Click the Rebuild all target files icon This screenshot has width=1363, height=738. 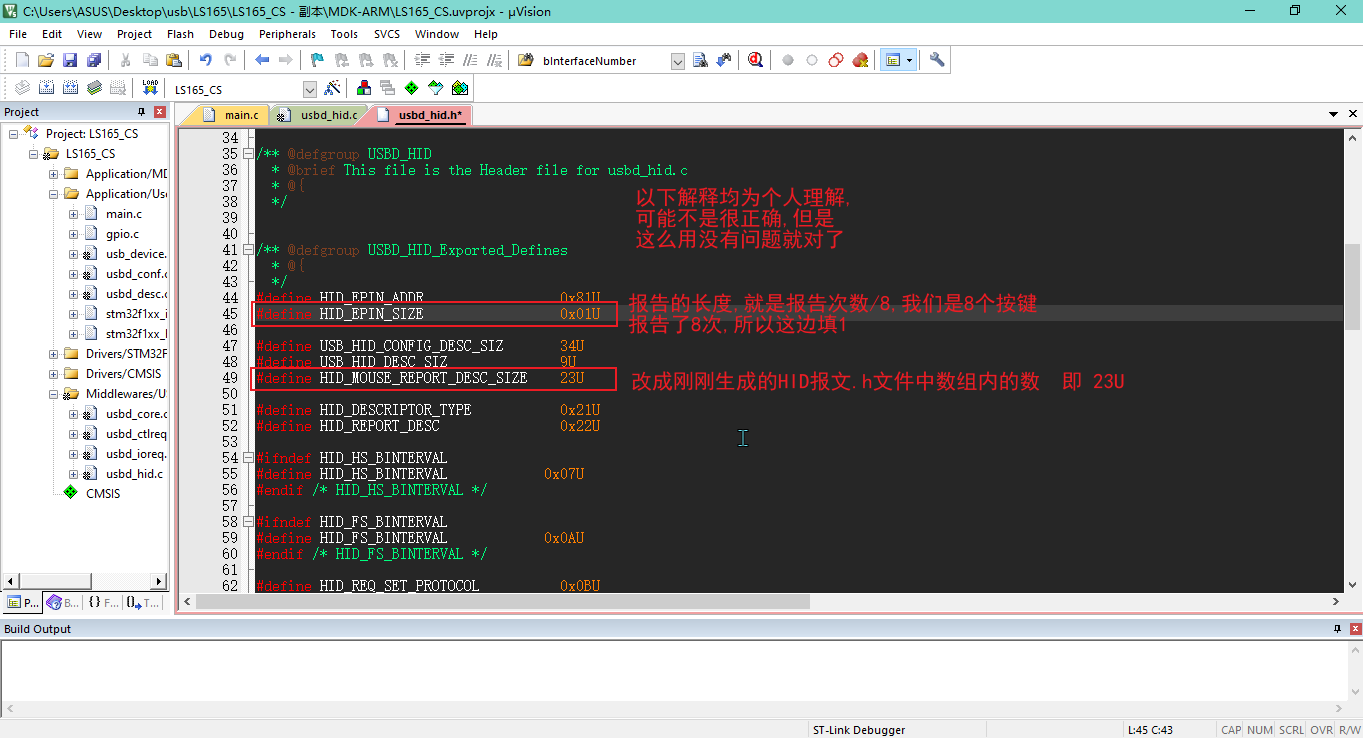point(70,88)
